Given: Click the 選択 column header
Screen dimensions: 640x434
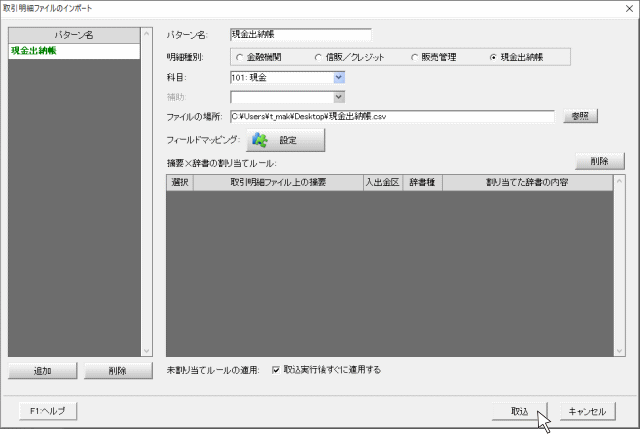Looking at the screenshot, I should tap(180, 183).
